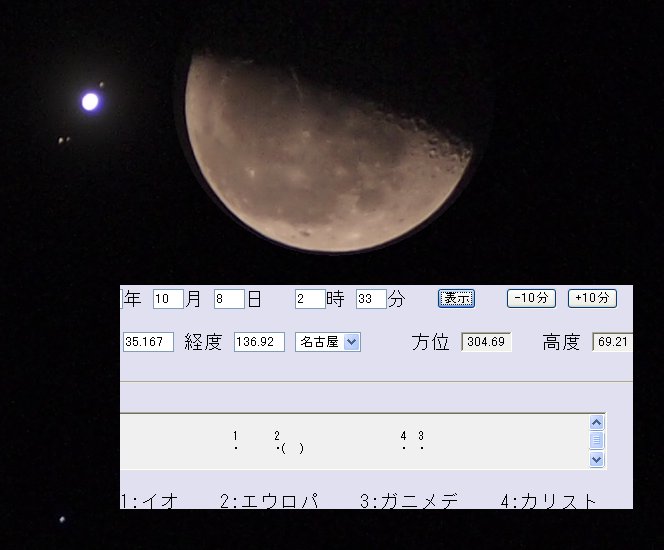This screenshot has height=550, width=664.
Task: Click the scroll down arrow of satellite panel
Action: click(x=597, y=459)
